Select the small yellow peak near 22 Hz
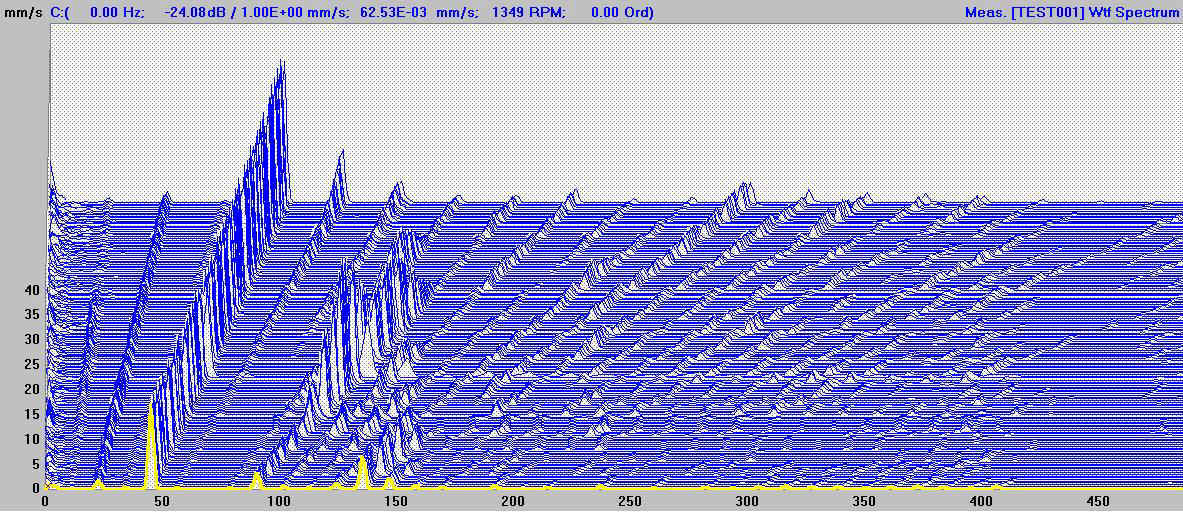The image size is (1183, 512). pos(98,481)
